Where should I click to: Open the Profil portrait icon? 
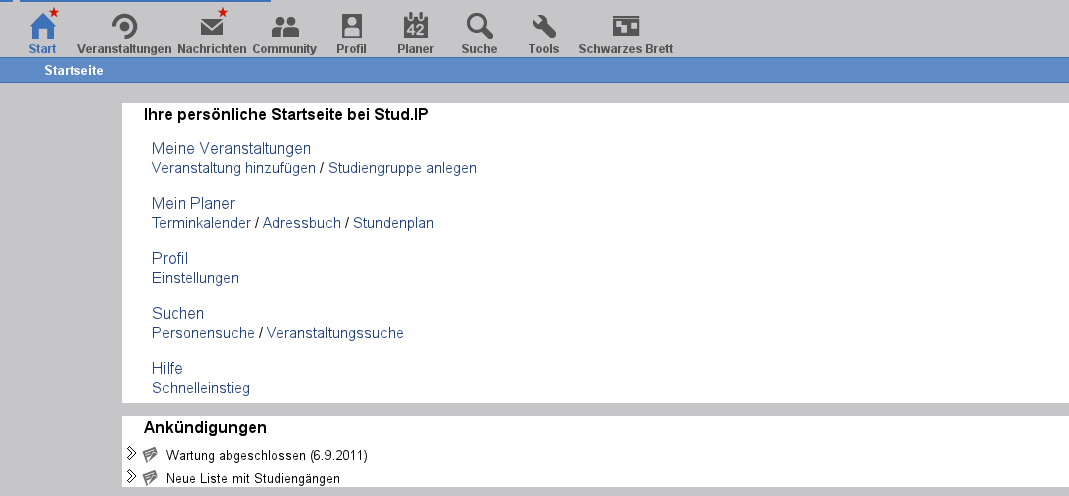coord(351,26)
